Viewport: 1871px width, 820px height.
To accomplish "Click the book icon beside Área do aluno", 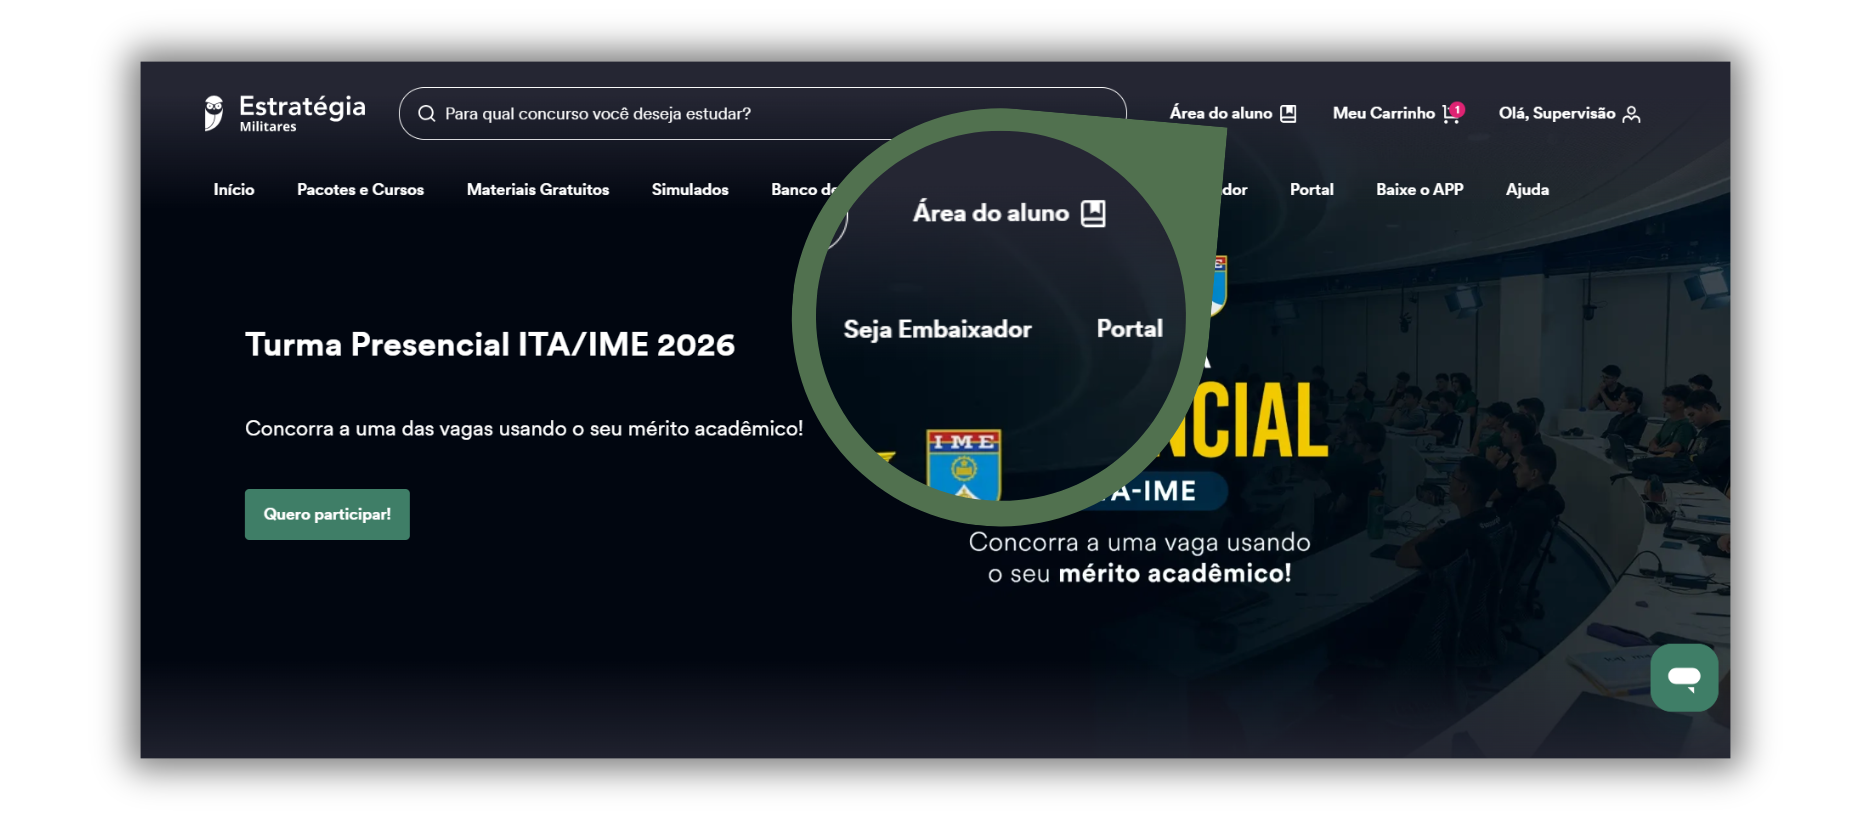I will point(1288,114).
